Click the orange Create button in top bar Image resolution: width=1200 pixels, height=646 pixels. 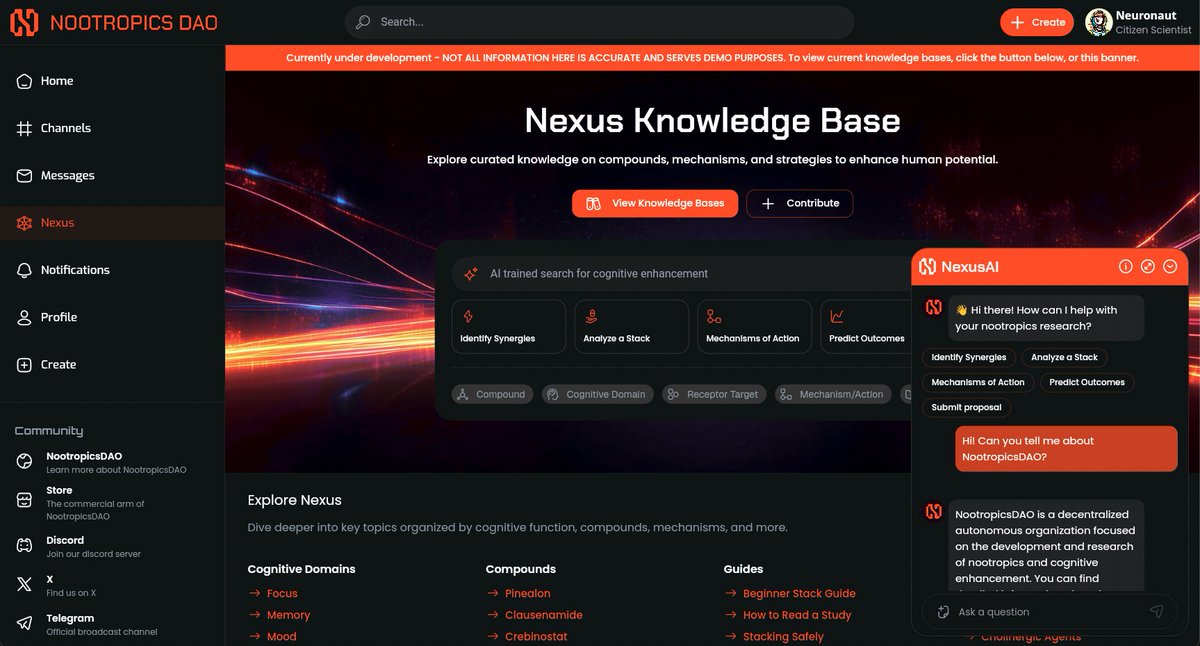coord(1036,22)
